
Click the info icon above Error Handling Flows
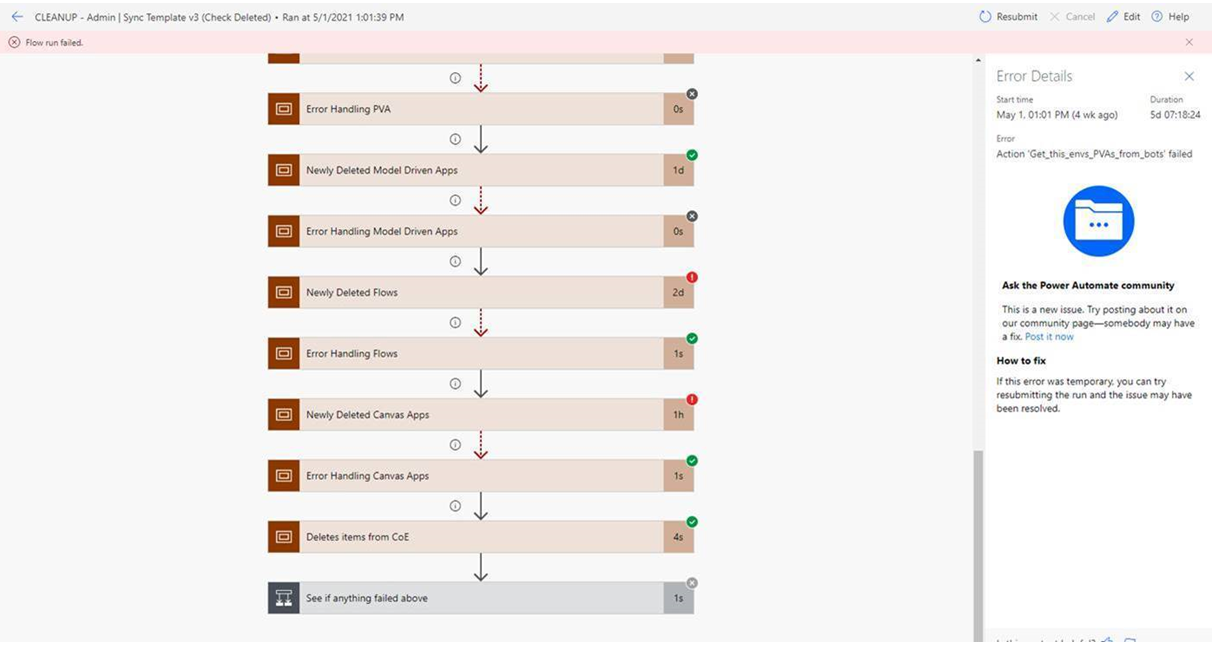point(455,322)
